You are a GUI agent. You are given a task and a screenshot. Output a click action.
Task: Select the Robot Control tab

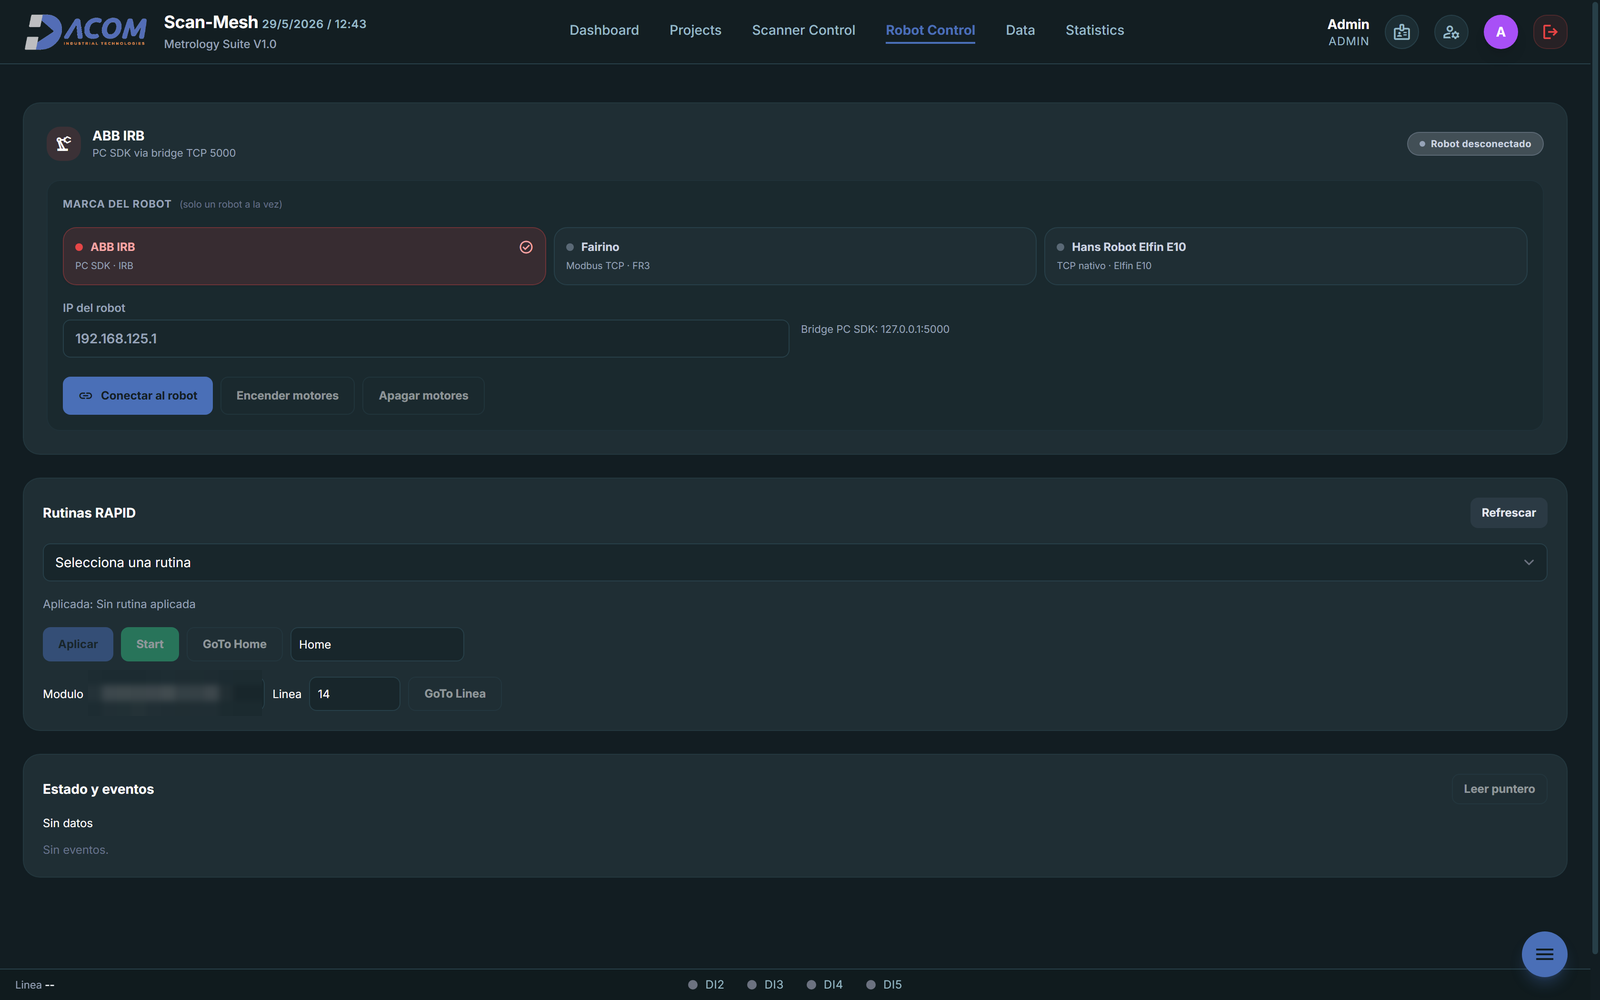click(x=930, y=30)
